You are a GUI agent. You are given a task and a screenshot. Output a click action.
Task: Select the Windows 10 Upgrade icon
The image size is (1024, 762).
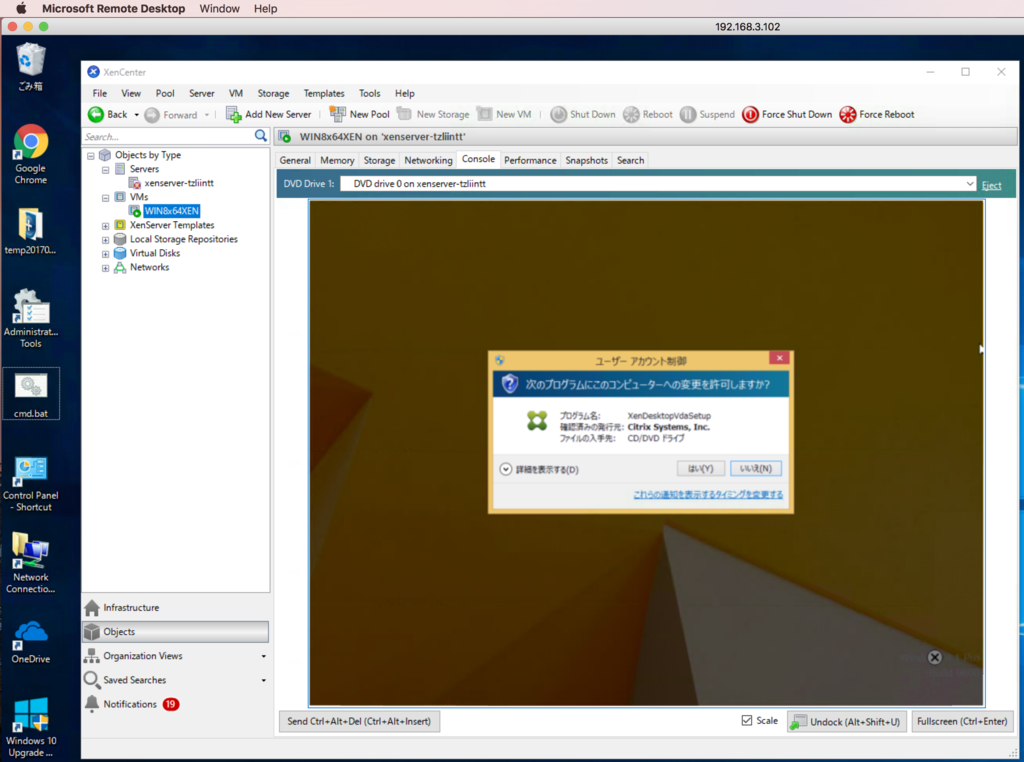click(30, 727)
